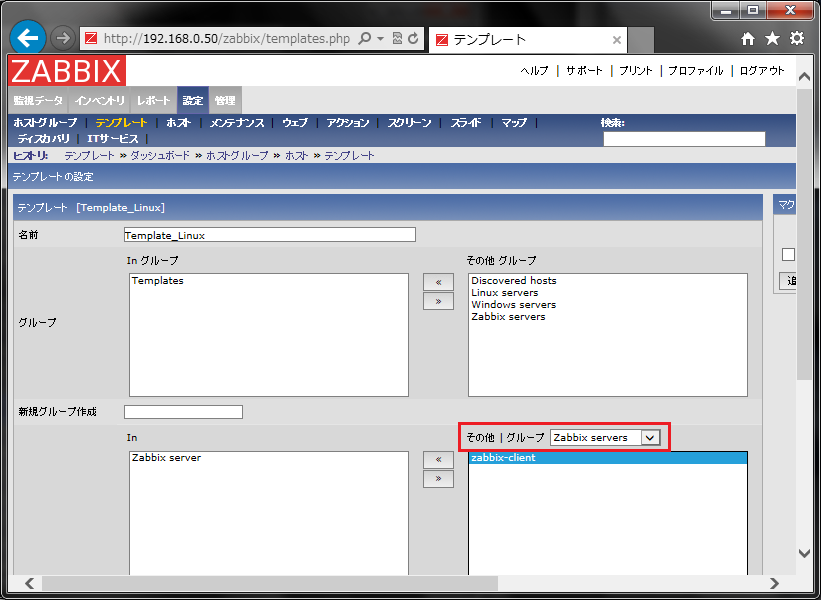This screenshot has width=821, height=600.
Task: Open マップ submenu item
Action: 514,123
